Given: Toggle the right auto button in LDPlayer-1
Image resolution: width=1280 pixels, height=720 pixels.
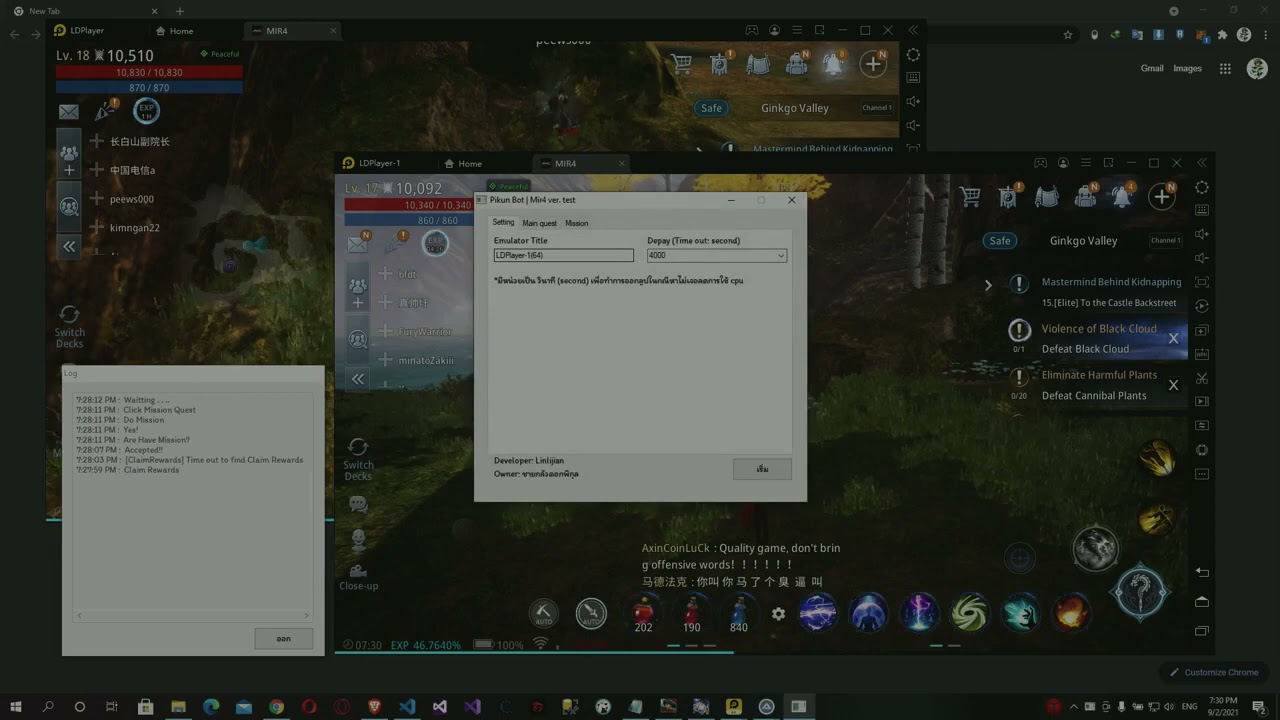Looking at the screenshot, I should [x=591, y=613].
